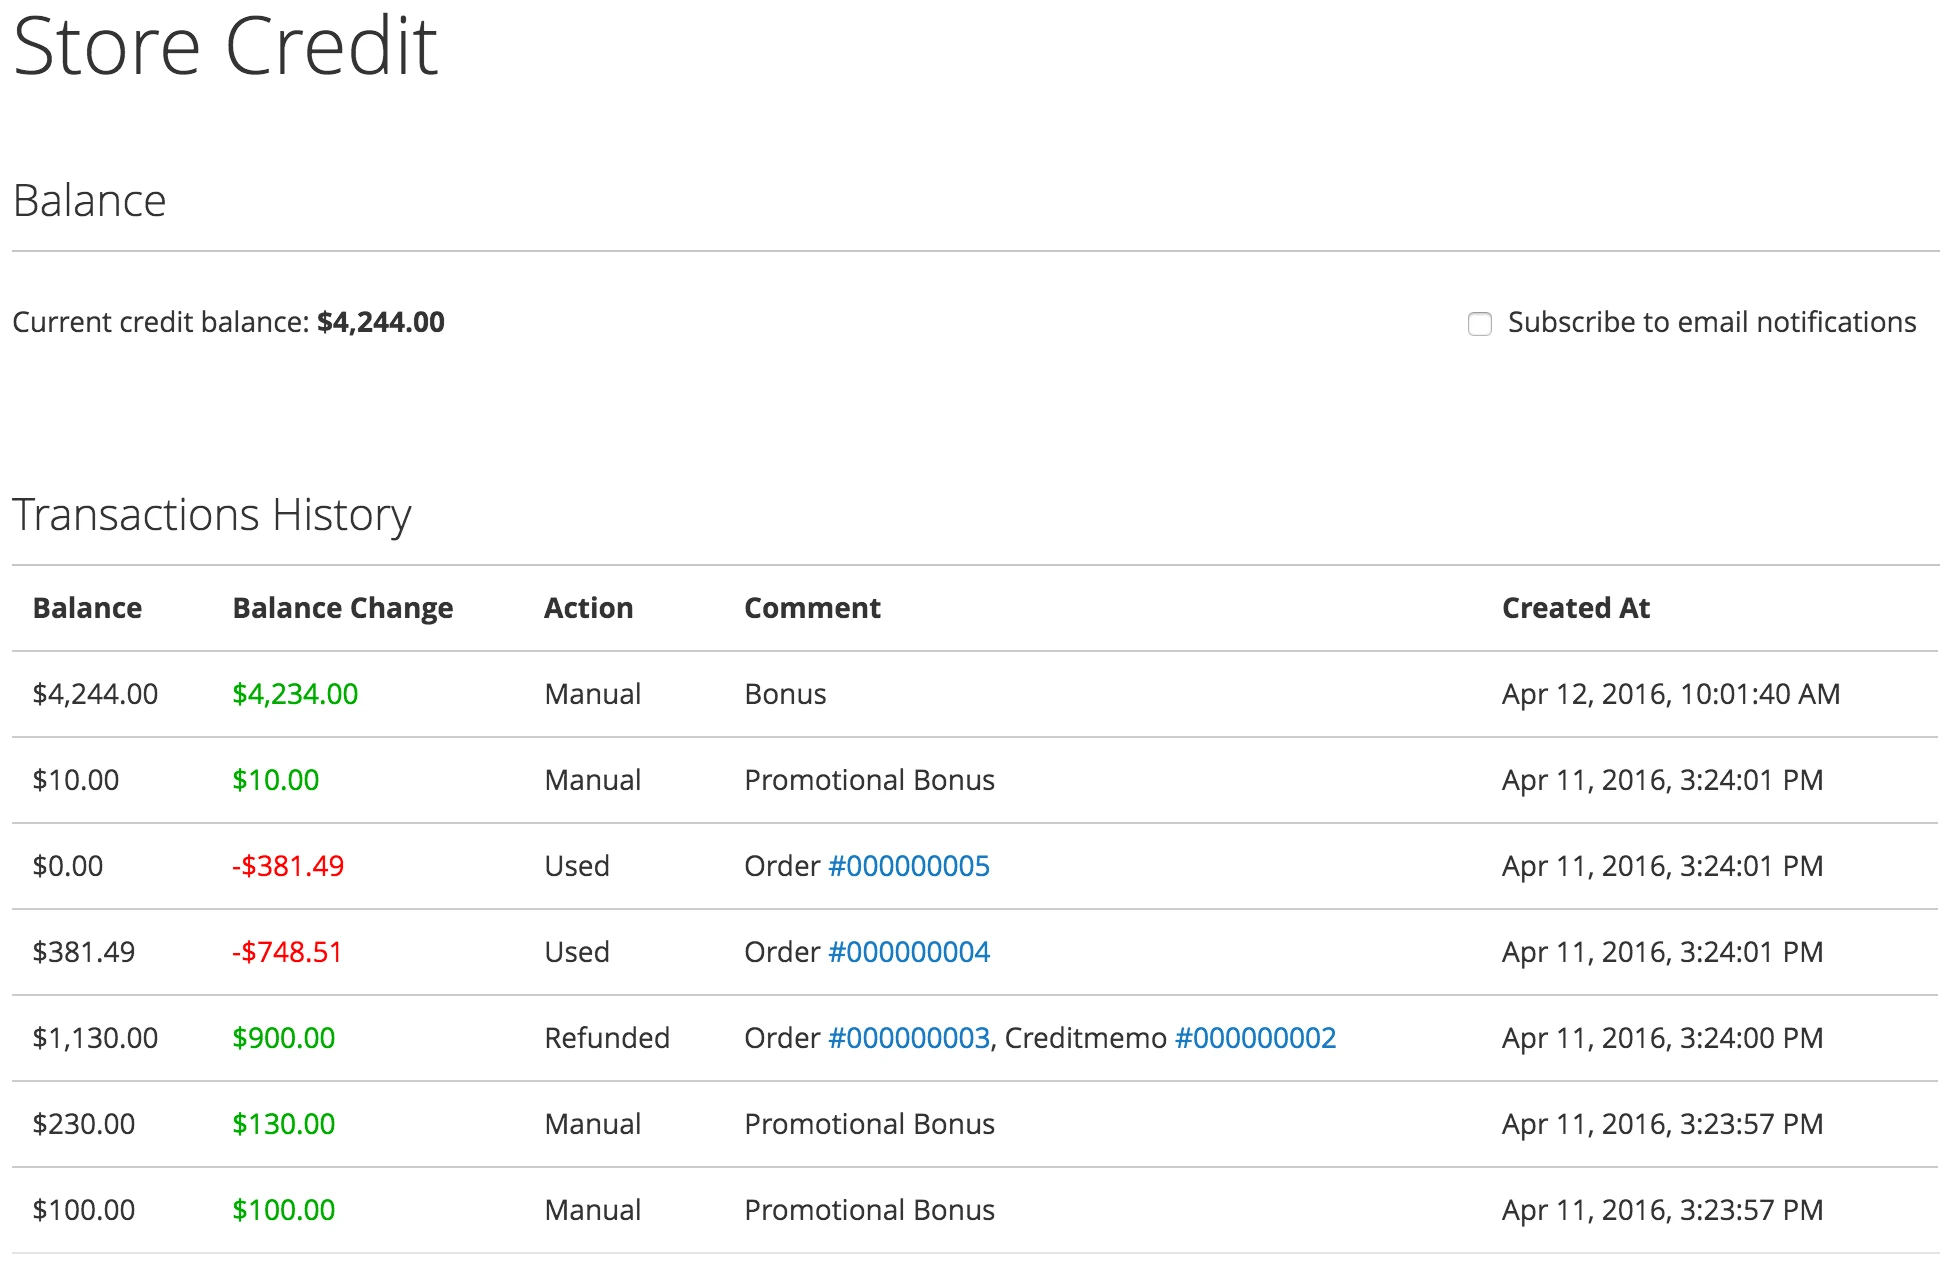The width and height of the screenshot is (1960, 1278).
Task: Click the -$748.51 balance change value
Action: click(x=287, y=952)
